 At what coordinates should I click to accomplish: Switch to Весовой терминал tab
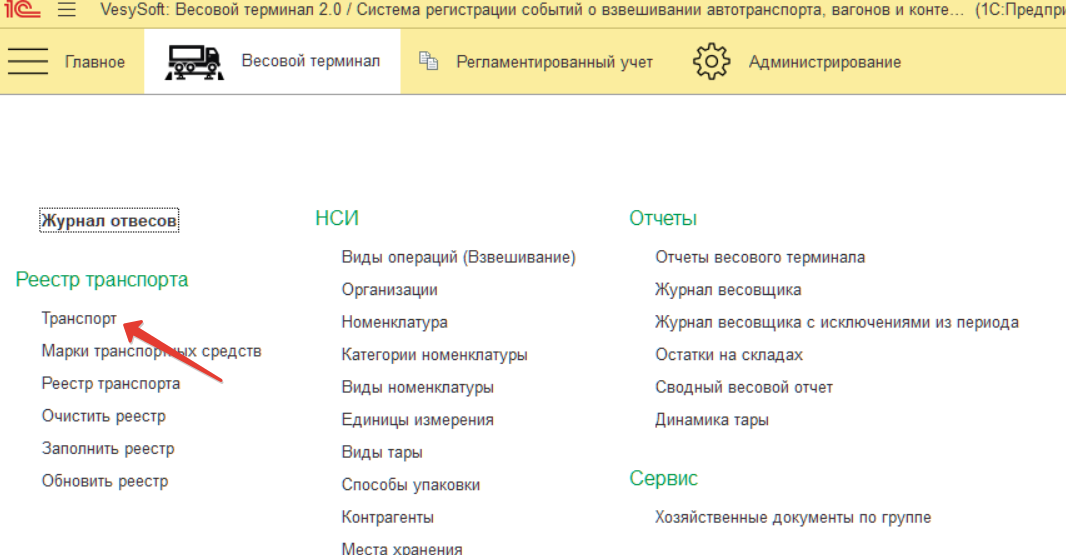(x=310, y=62)
